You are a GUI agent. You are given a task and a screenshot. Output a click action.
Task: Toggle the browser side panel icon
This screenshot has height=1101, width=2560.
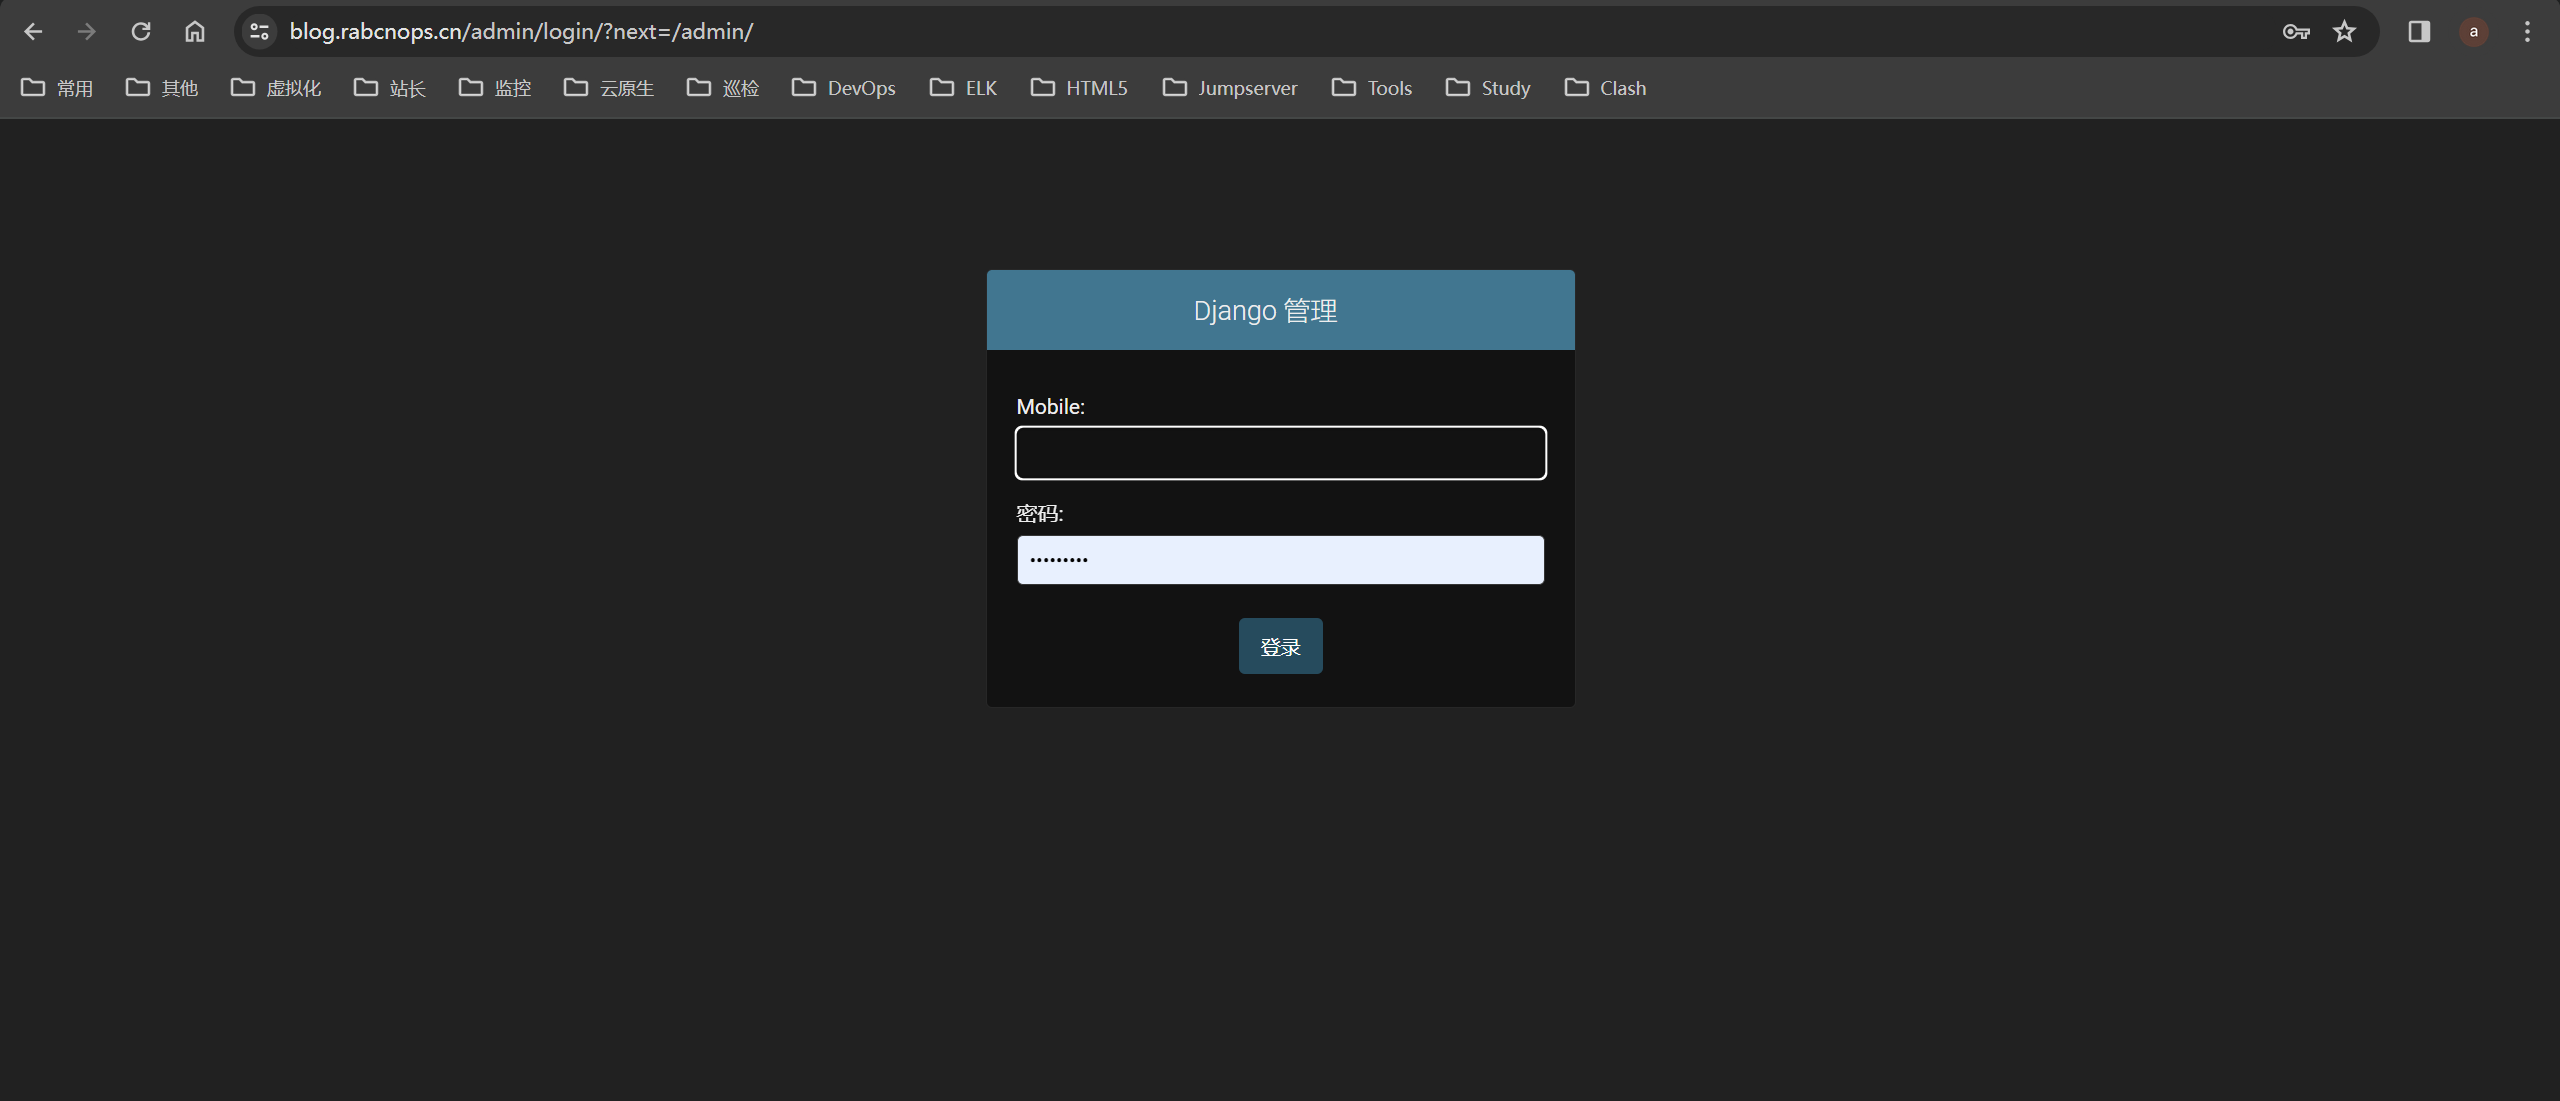pos(2419,32)
